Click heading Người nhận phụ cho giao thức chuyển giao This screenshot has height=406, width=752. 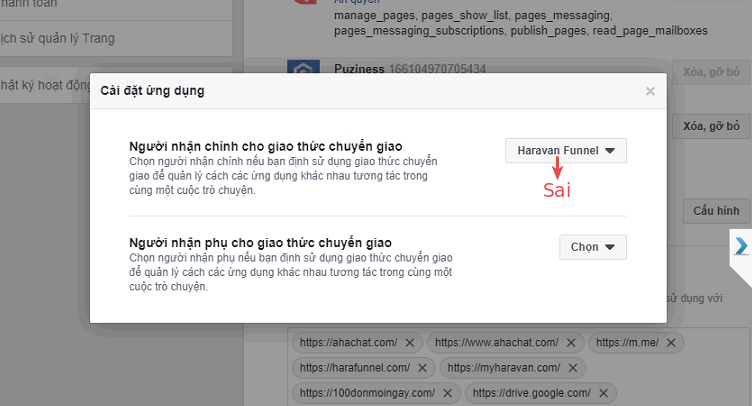260,243
